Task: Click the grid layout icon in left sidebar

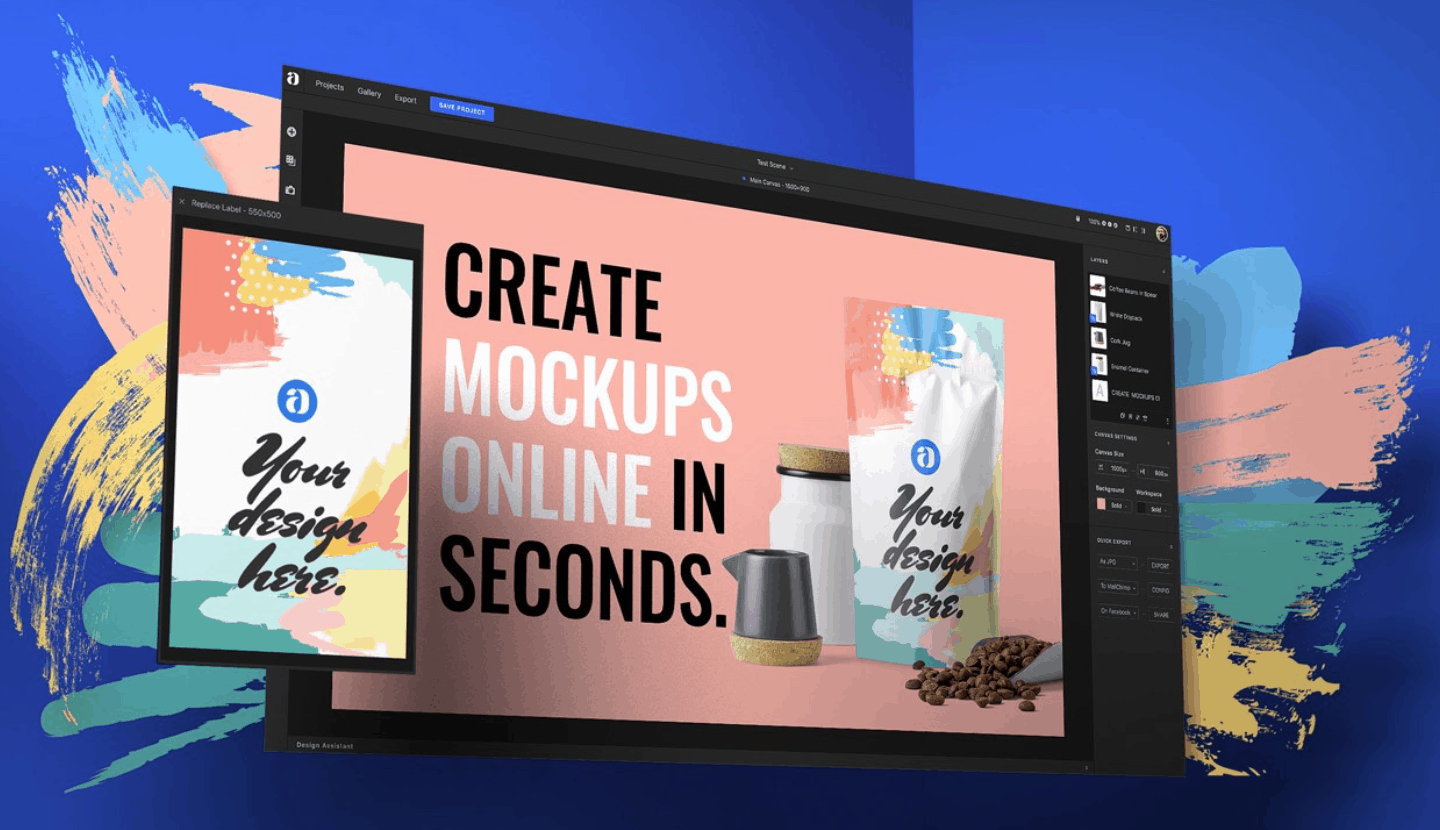Action: [291, 160]
